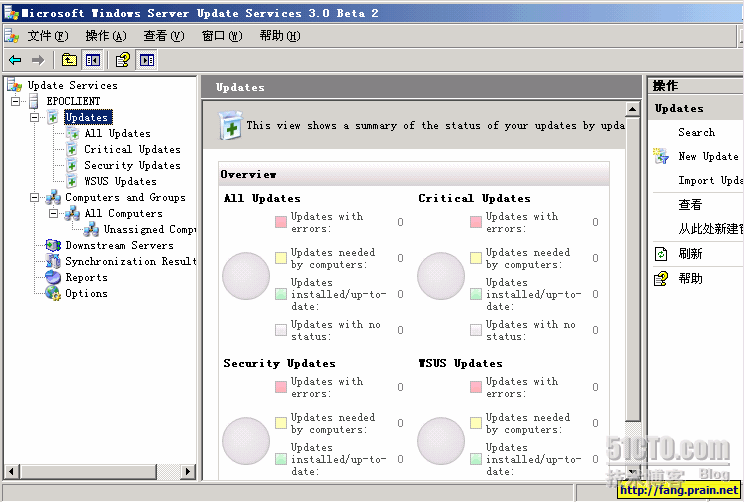Click the help icon in actions pane
Image resolution: width=744 pixels, height=502 pixels.
pyautogui.click(x=661, y=279)
